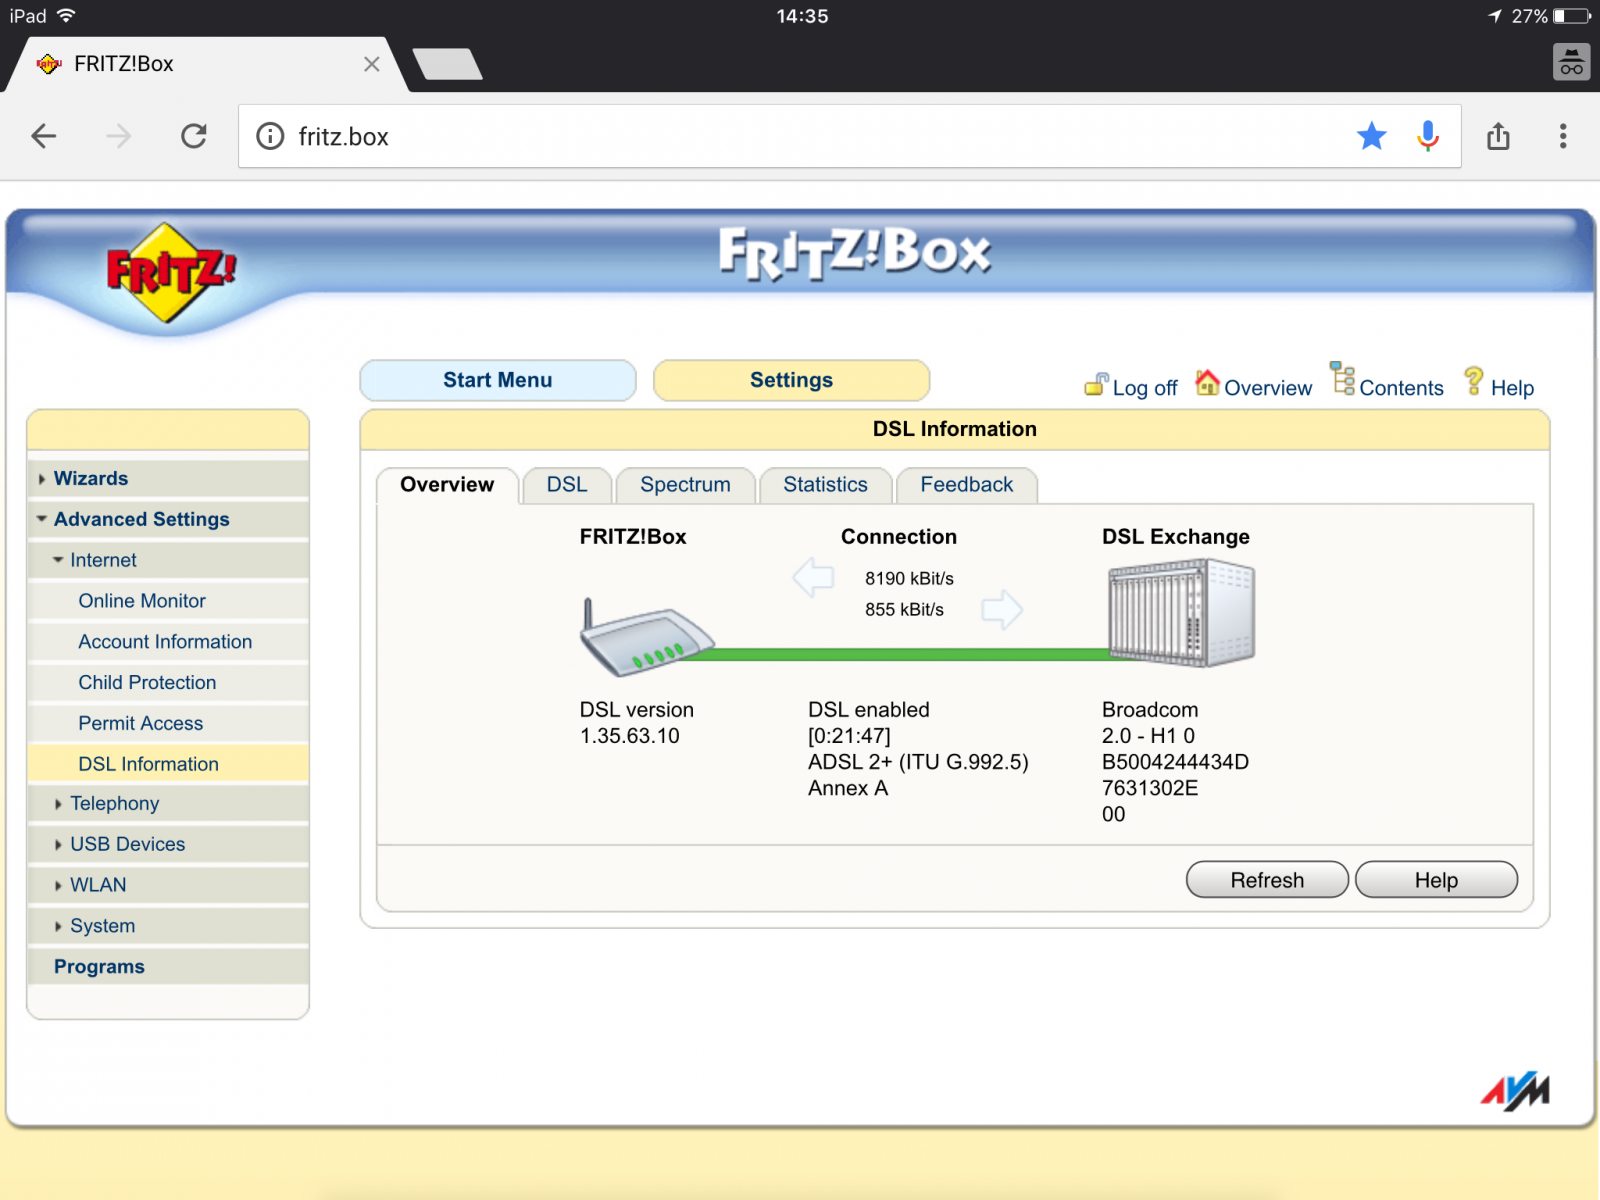Tap the share icon in browser toolbar
Image resolution: width=1600 pixels, height=1200 pixels.
click(1497, 136)
